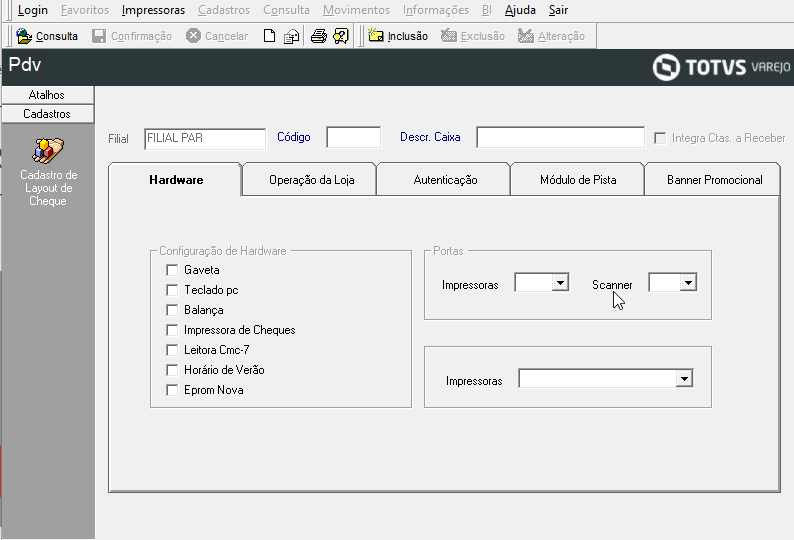Click the Atalhos sidebar button
The image size is (794, 540).
[x=47, y=95]
